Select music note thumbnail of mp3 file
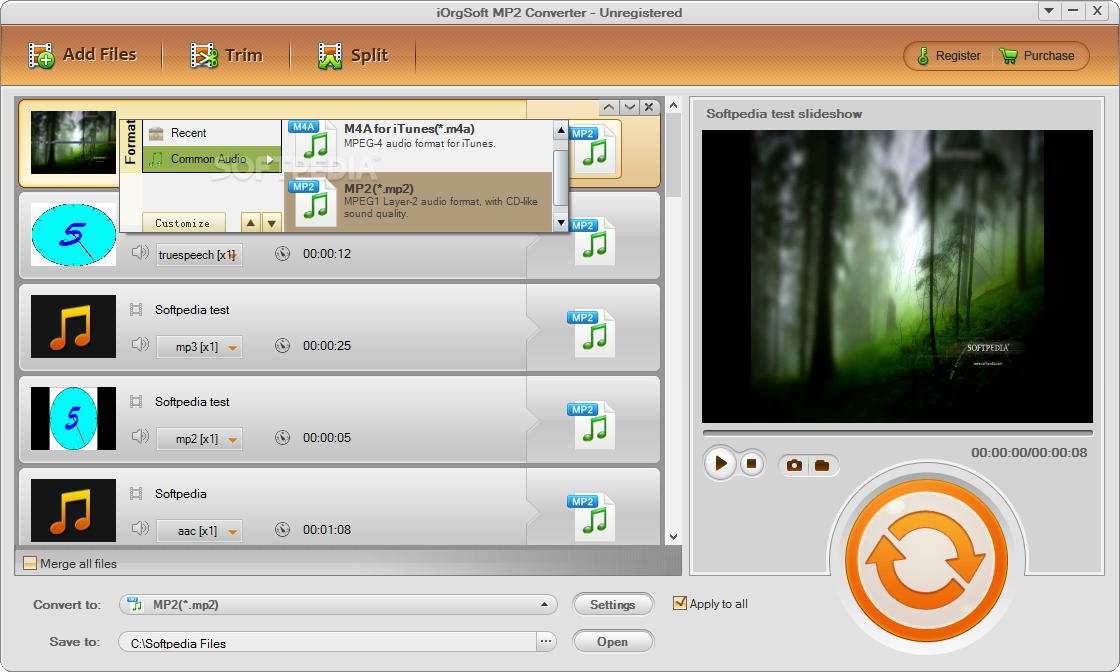The width and height of the screenshot is (1120, 672). (x=74, y=326)
